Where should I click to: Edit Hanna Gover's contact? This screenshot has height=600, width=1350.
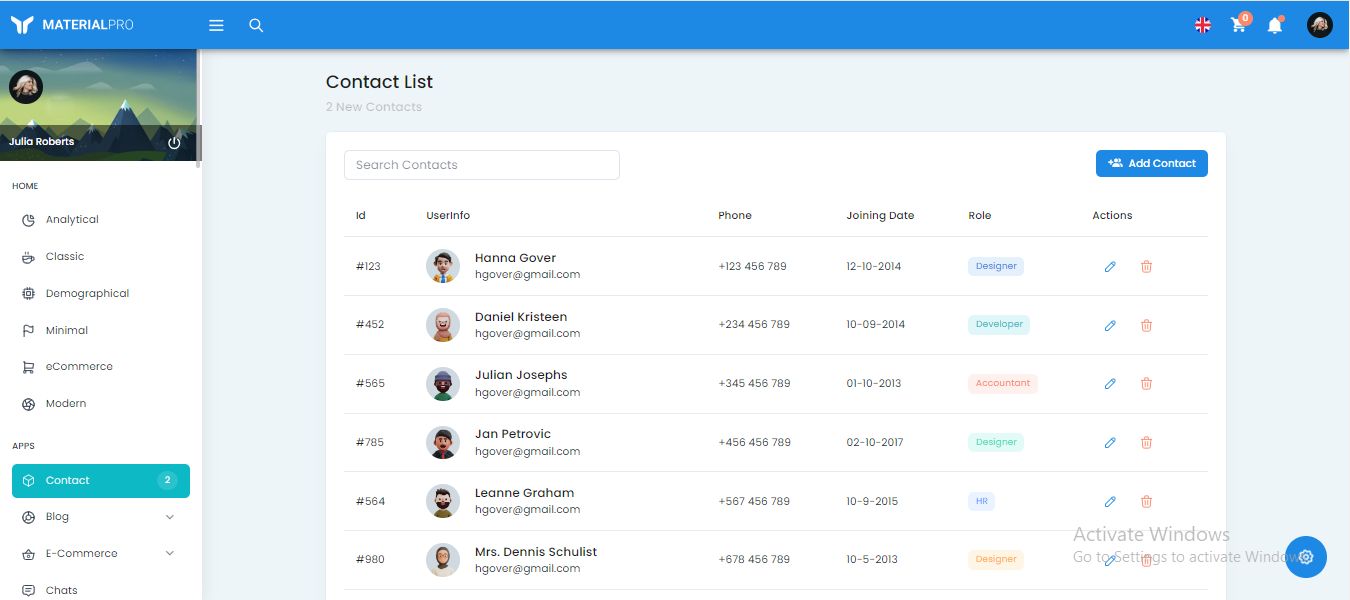pyautogui.click(x=1110, y=267)
